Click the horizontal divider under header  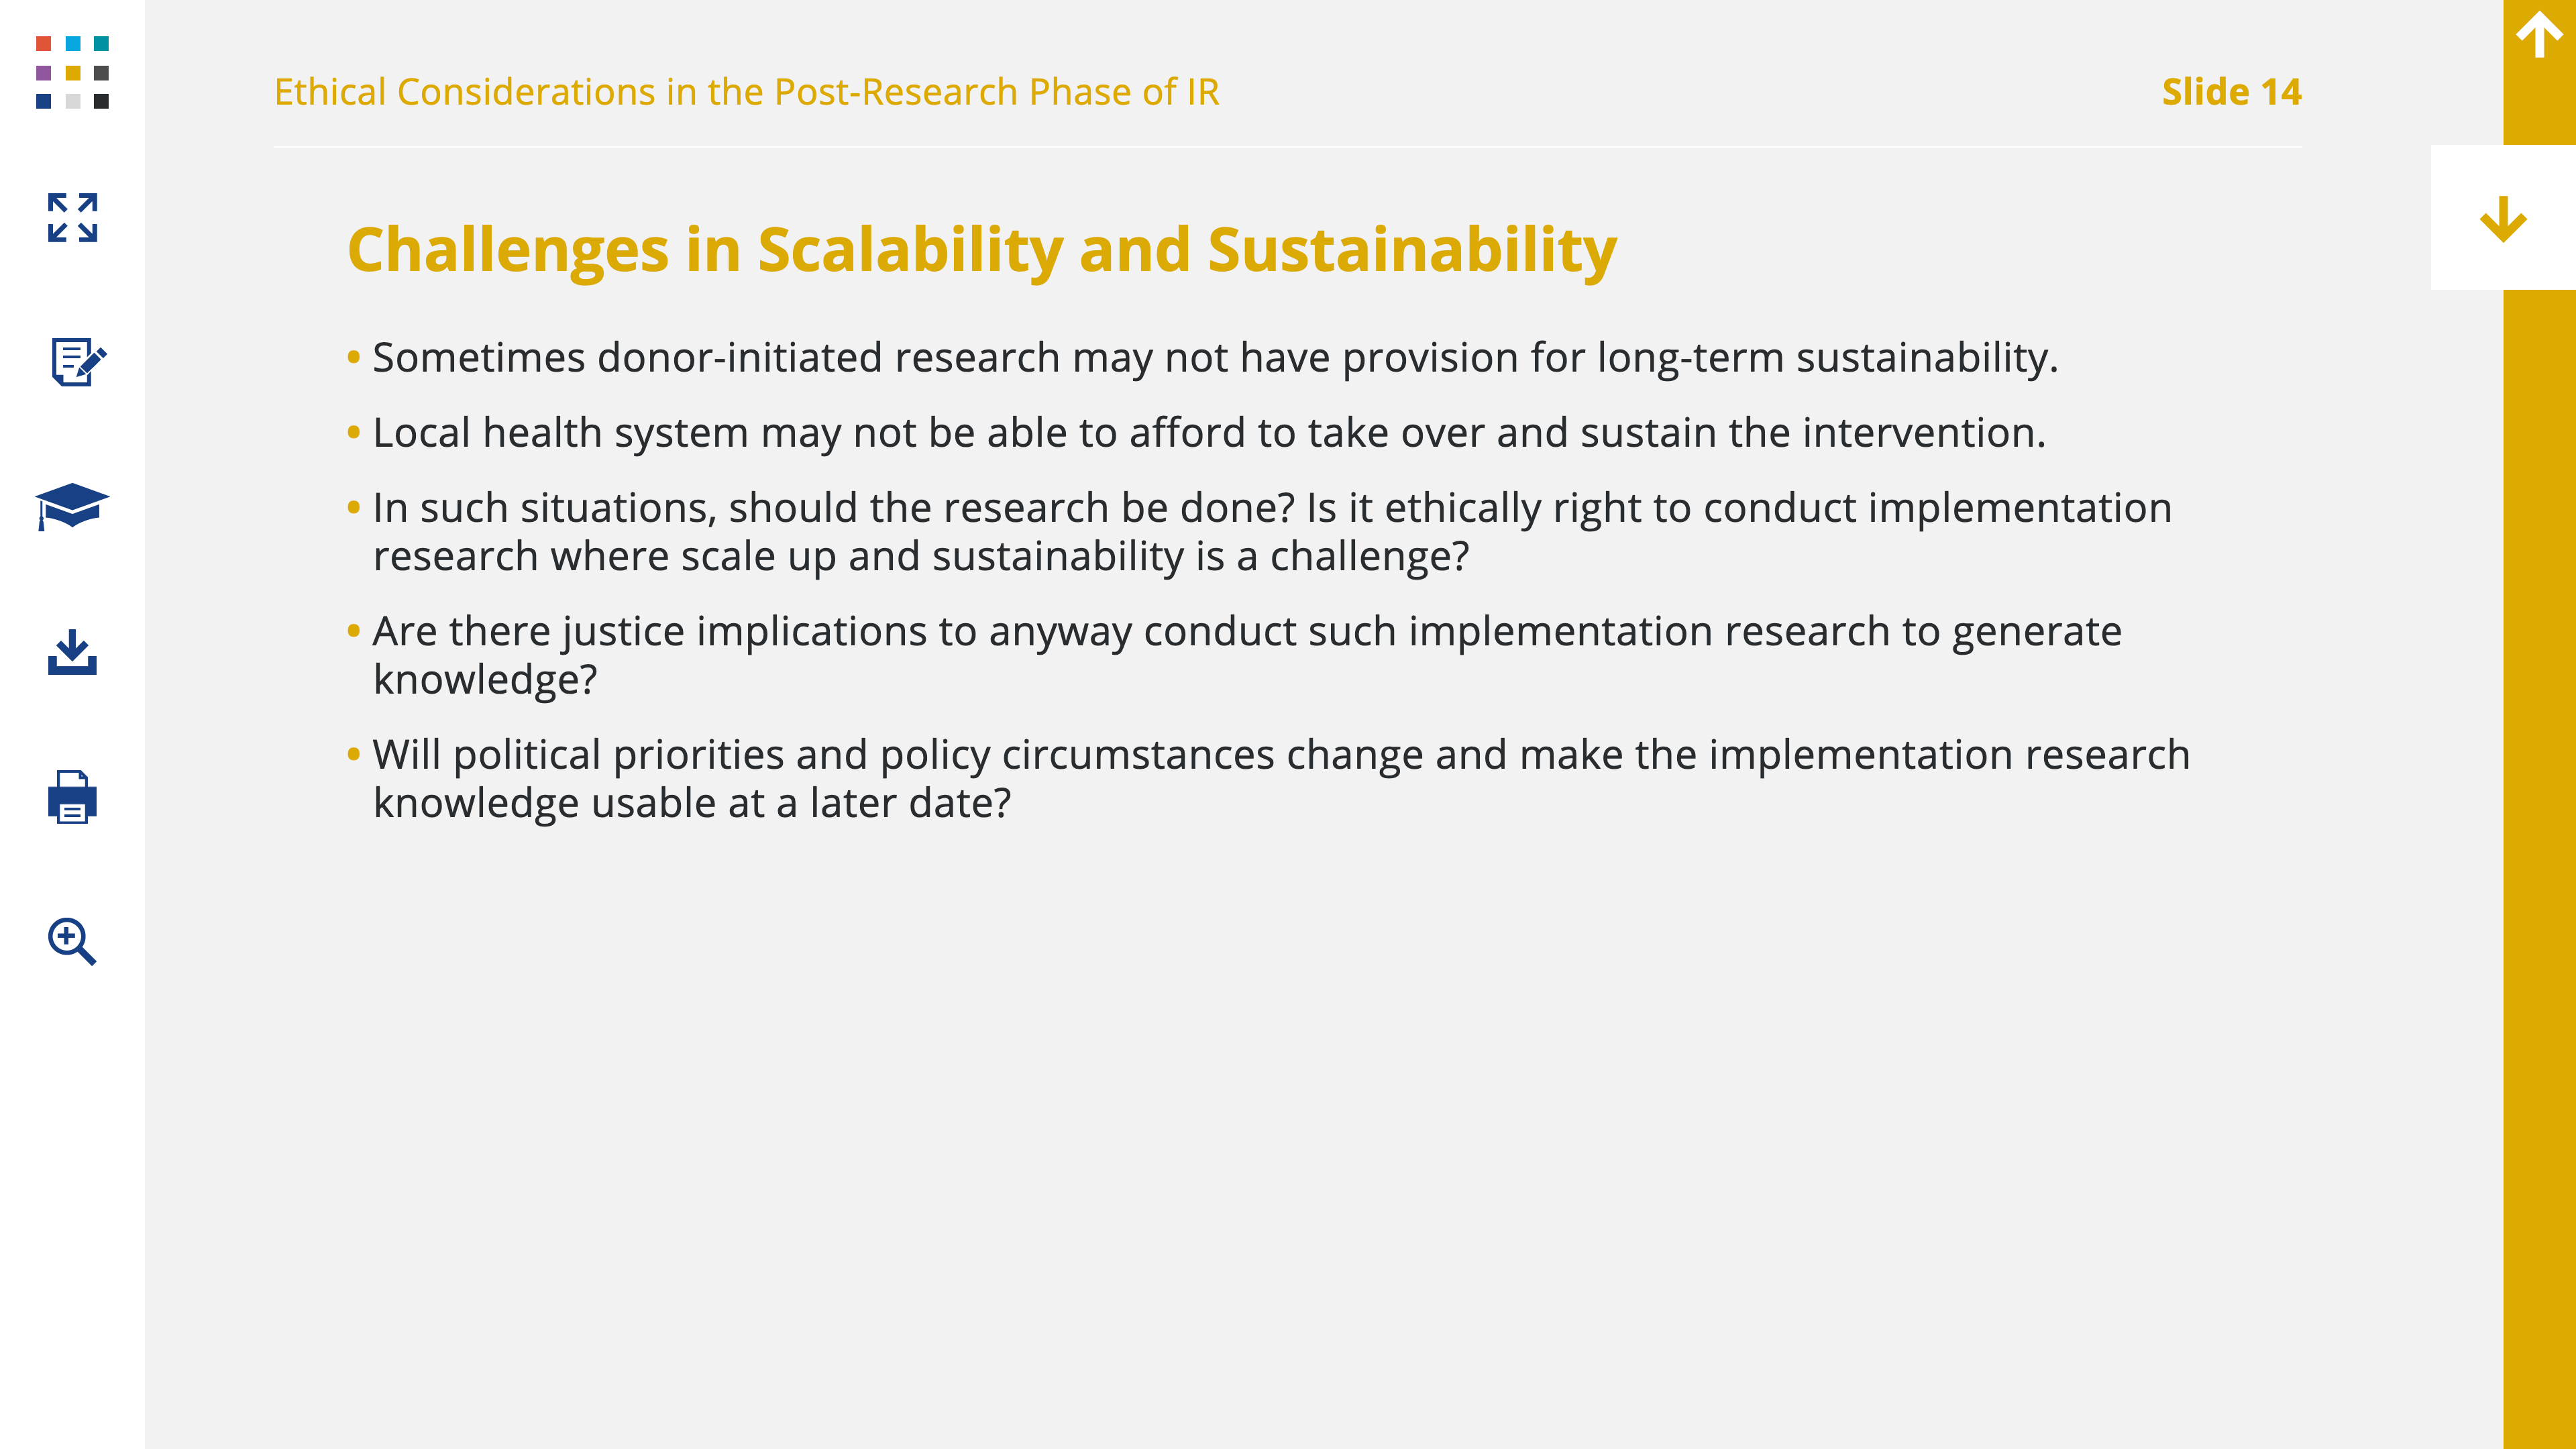[1288, 147]
